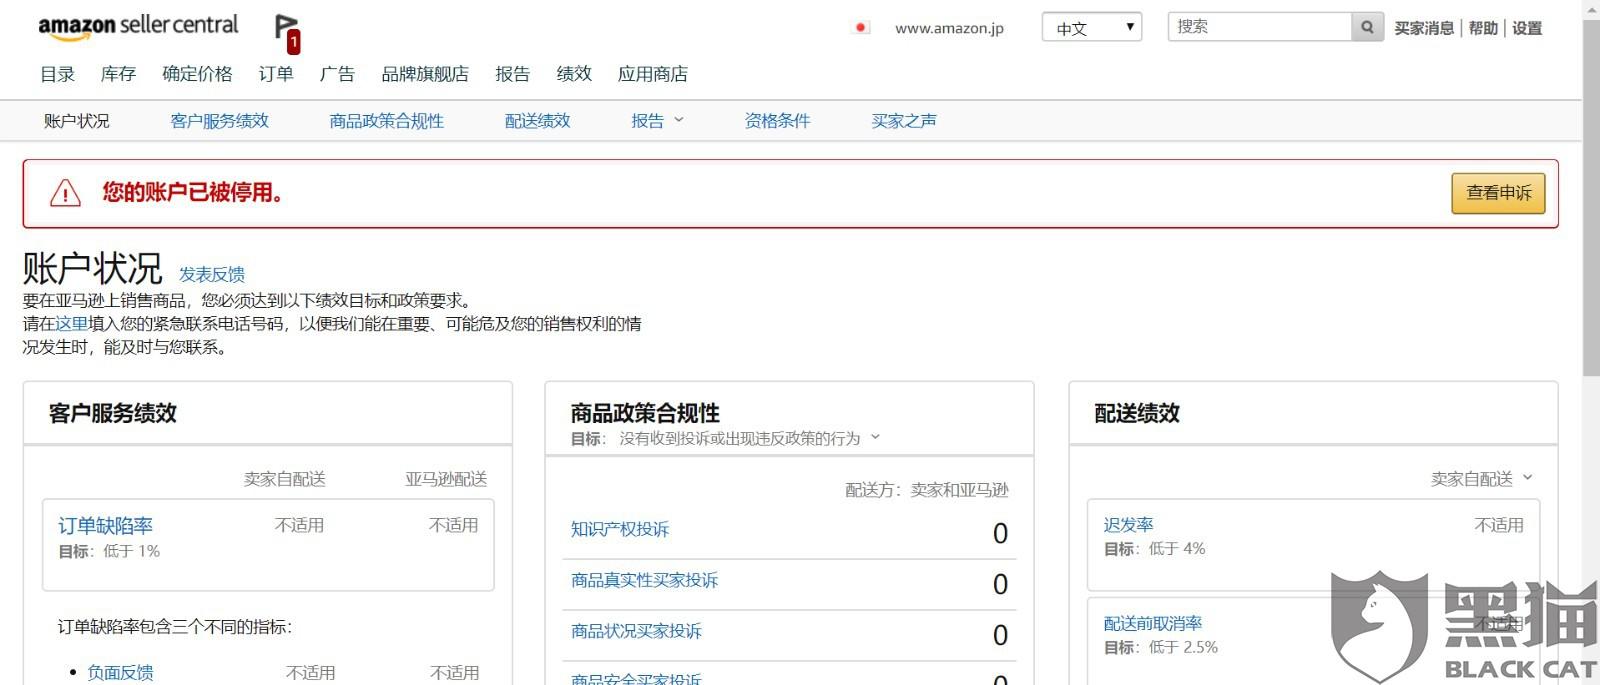Open the flag notification icon
The width and height of the screenshot is (1600, 685).
click(288, 33)
